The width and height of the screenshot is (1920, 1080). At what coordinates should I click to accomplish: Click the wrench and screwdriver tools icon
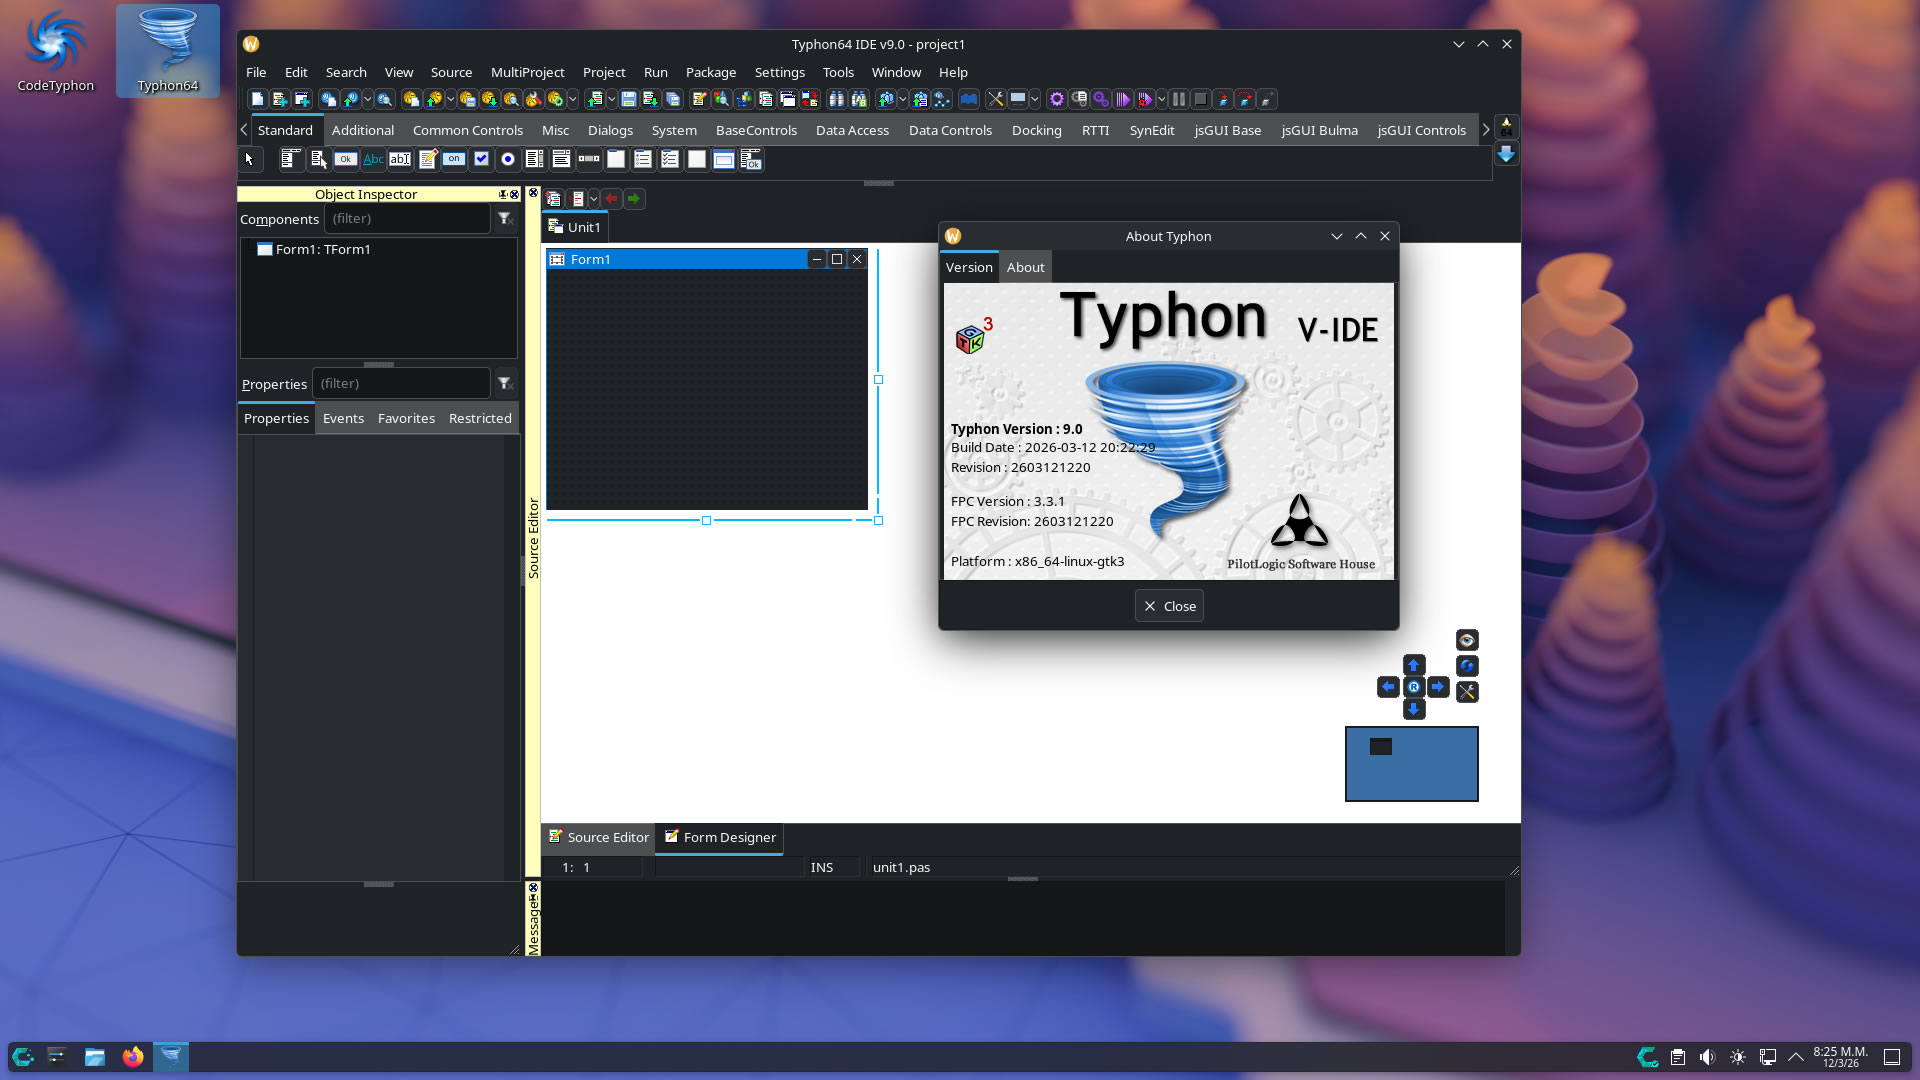coord(995,99)
